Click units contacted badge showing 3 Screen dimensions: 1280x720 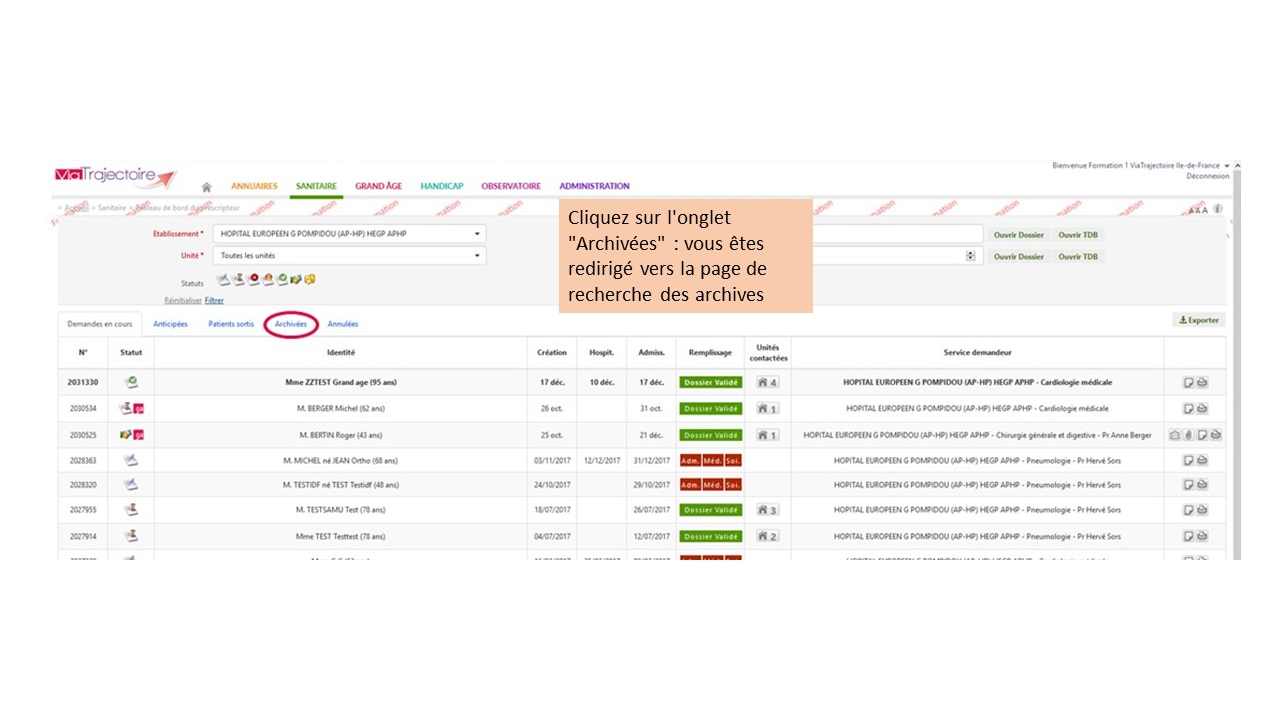(x=767, y=510)
